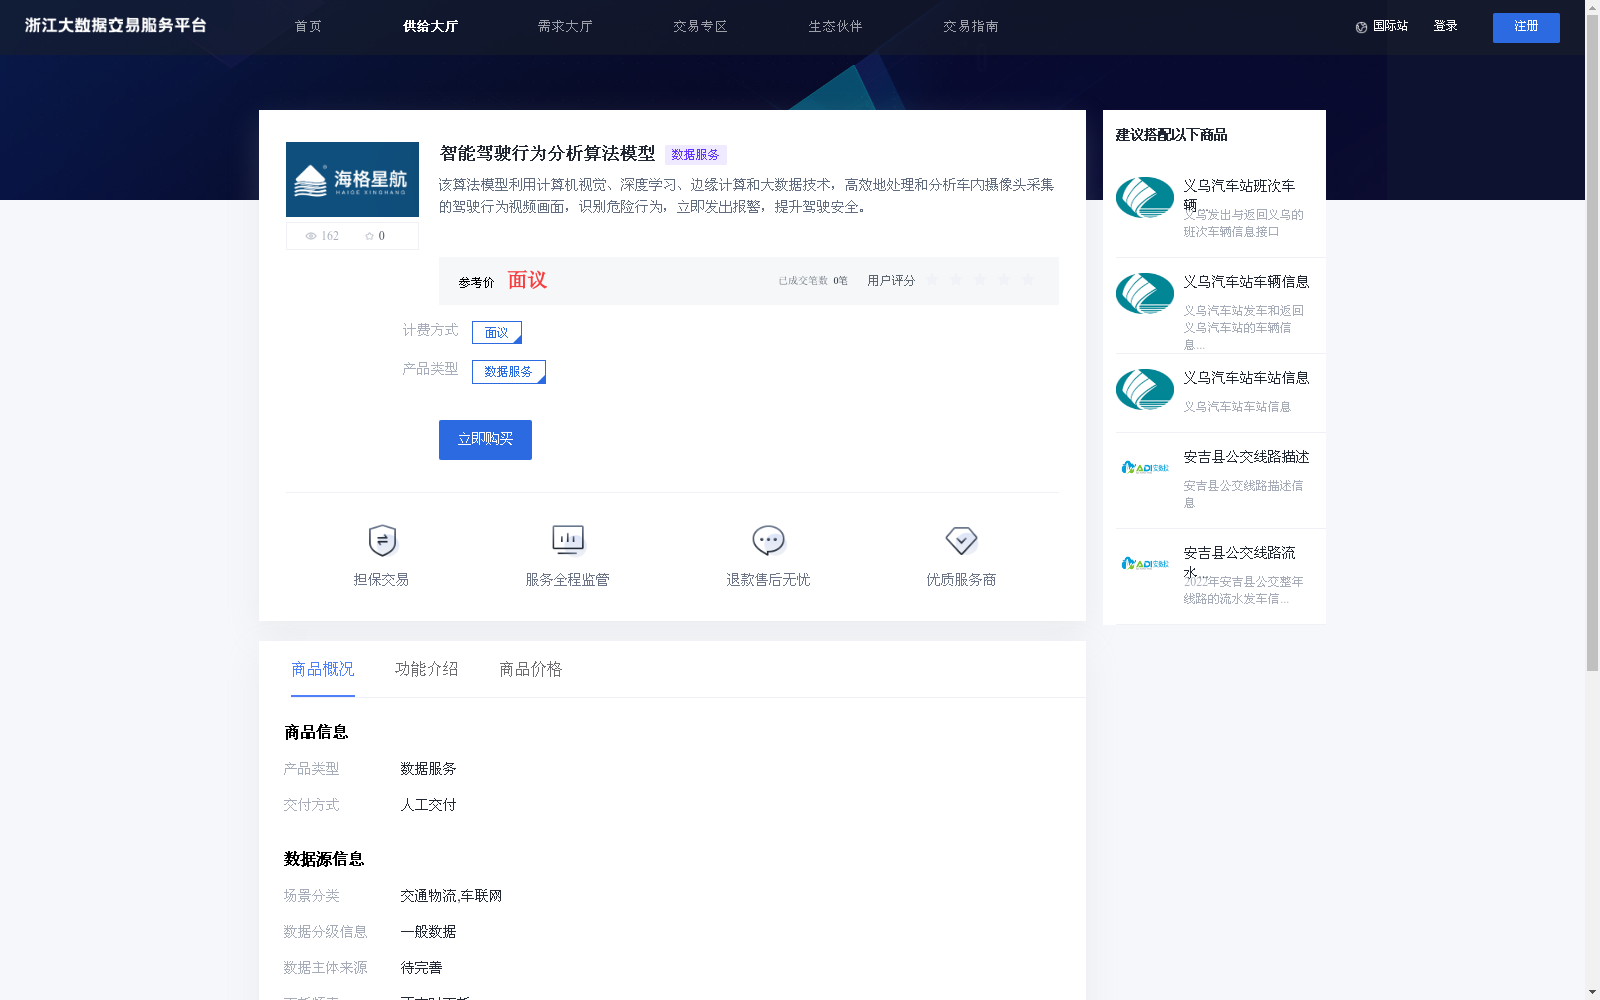Viewport: 1600px width, 1000px height.
Task: Open 安吉县公交线路流水 product logo
Action: pyautogui.click(x=1145, y=563)
